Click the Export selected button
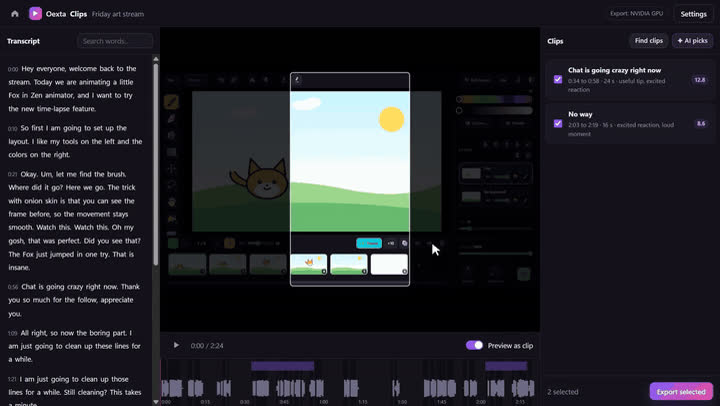Screen dimensions: 720x406 pos(681,392)
